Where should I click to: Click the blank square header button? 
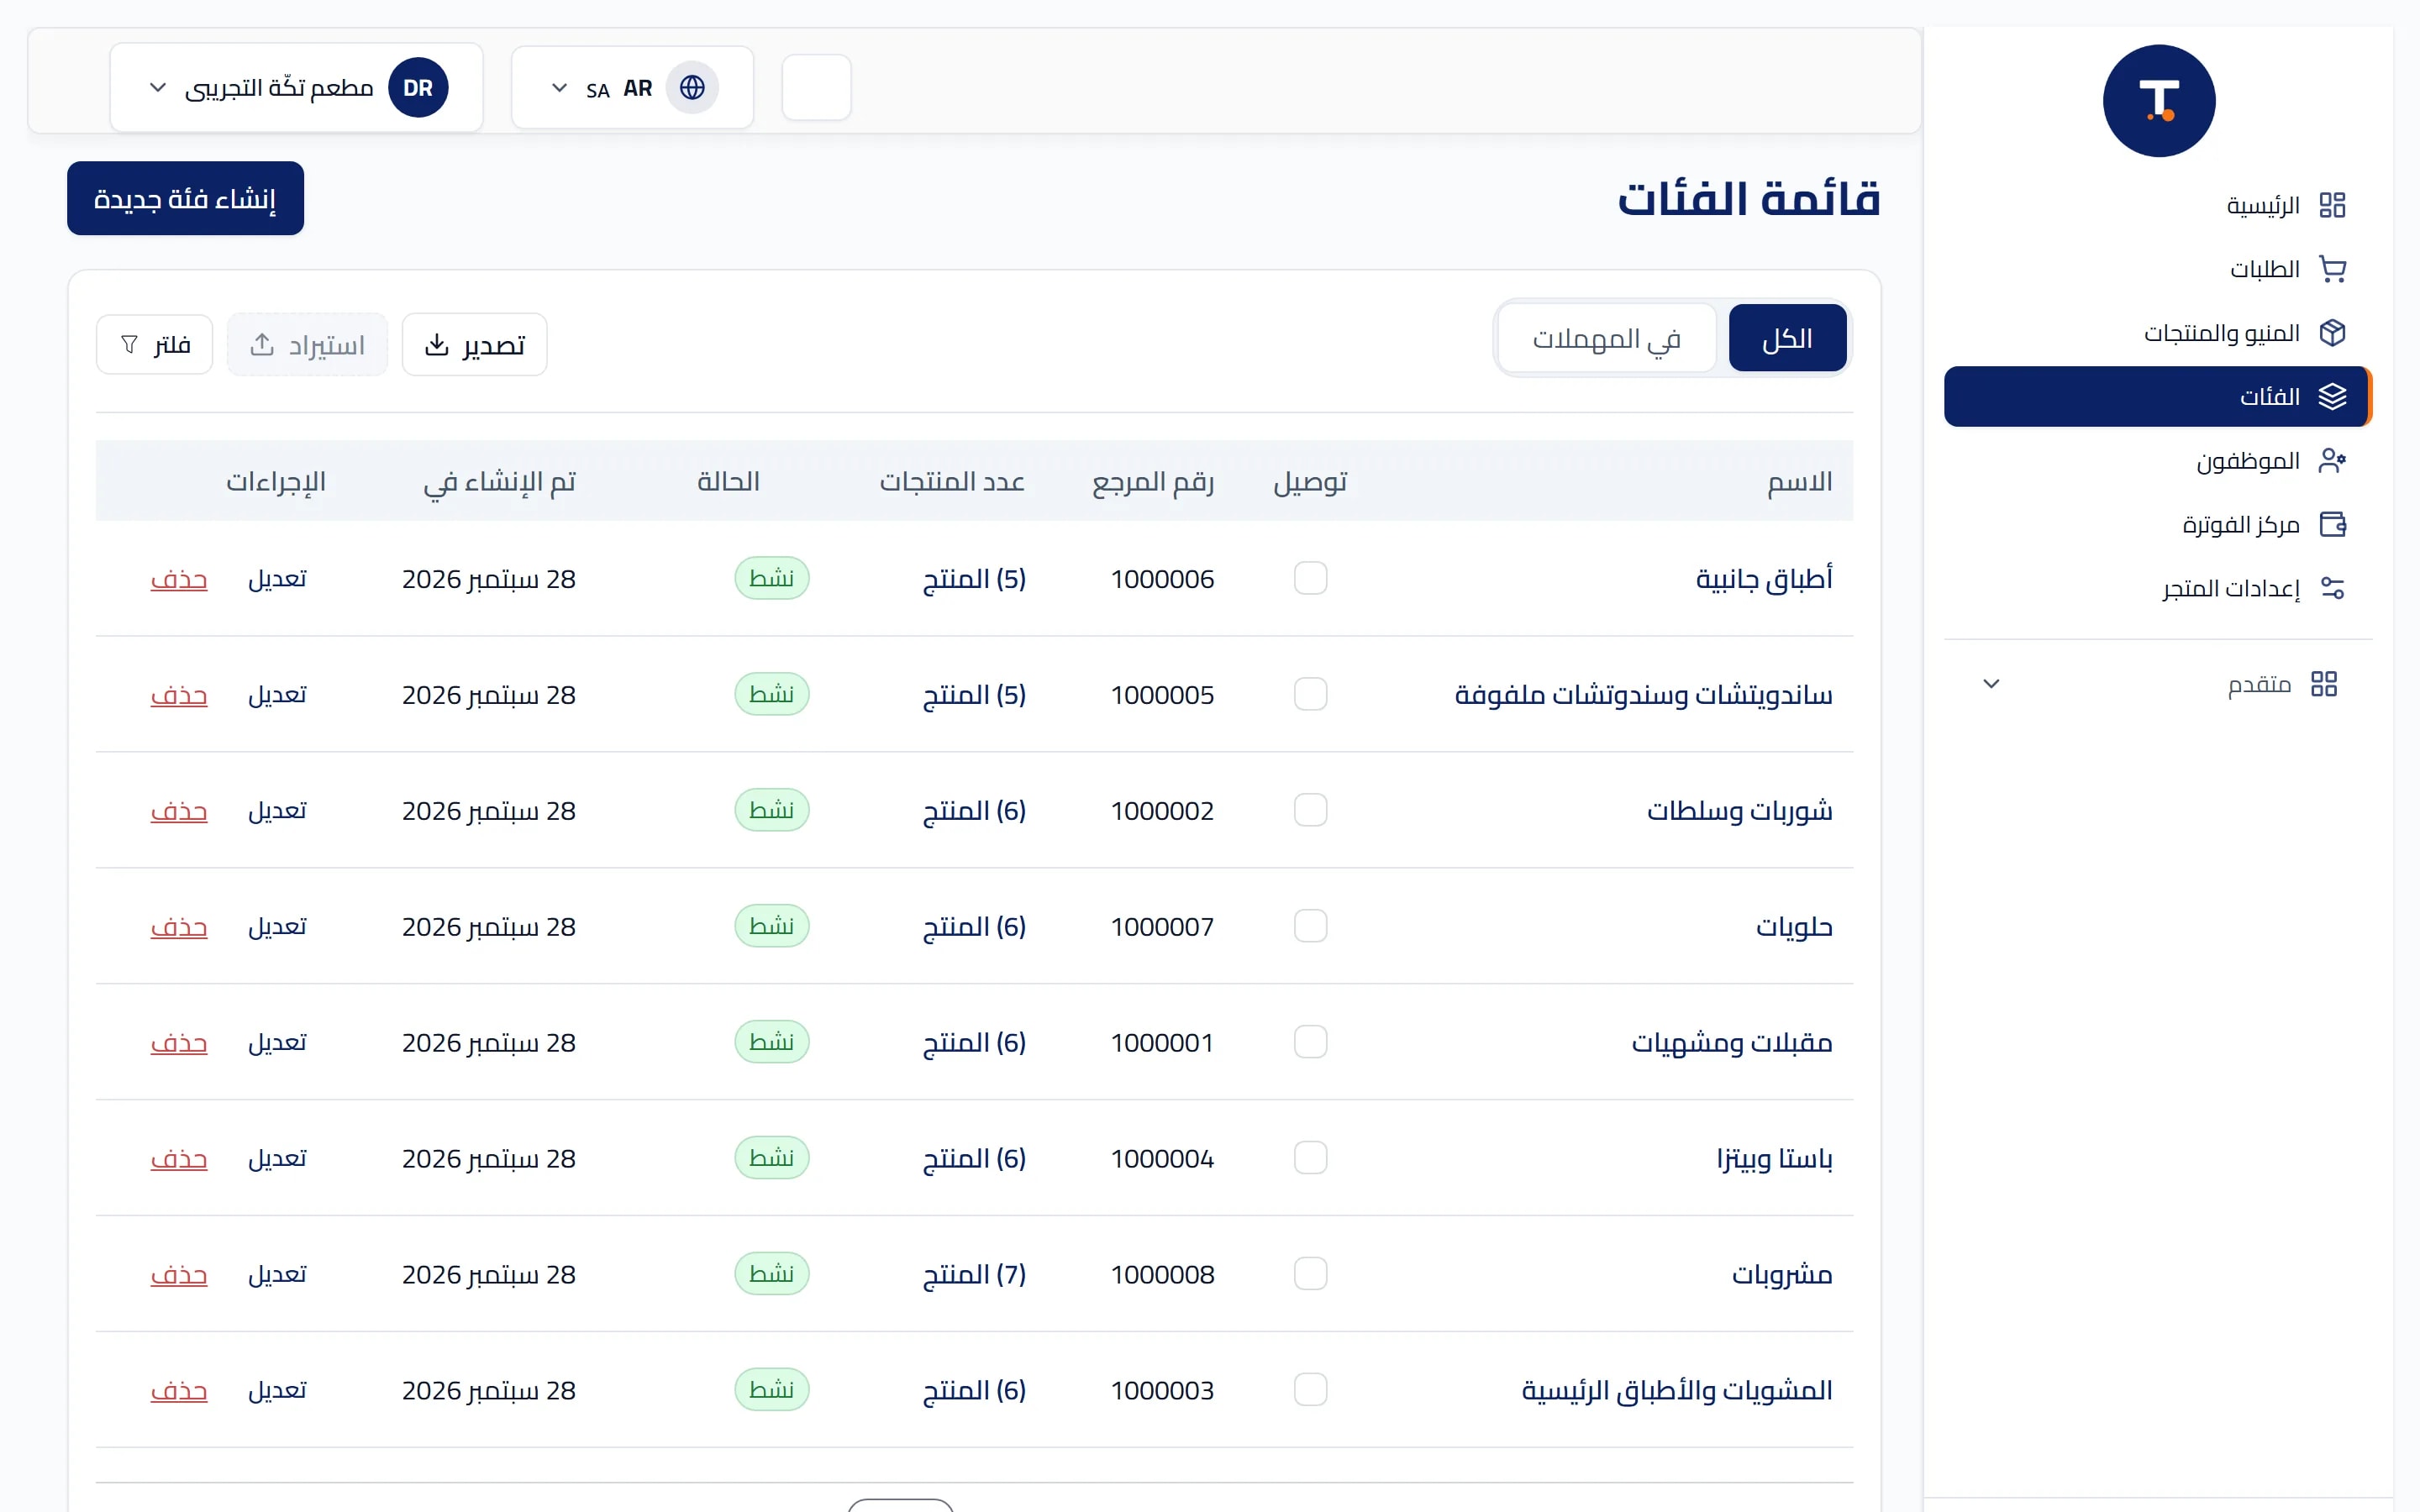pyautogui.click(x=816, y=88)
